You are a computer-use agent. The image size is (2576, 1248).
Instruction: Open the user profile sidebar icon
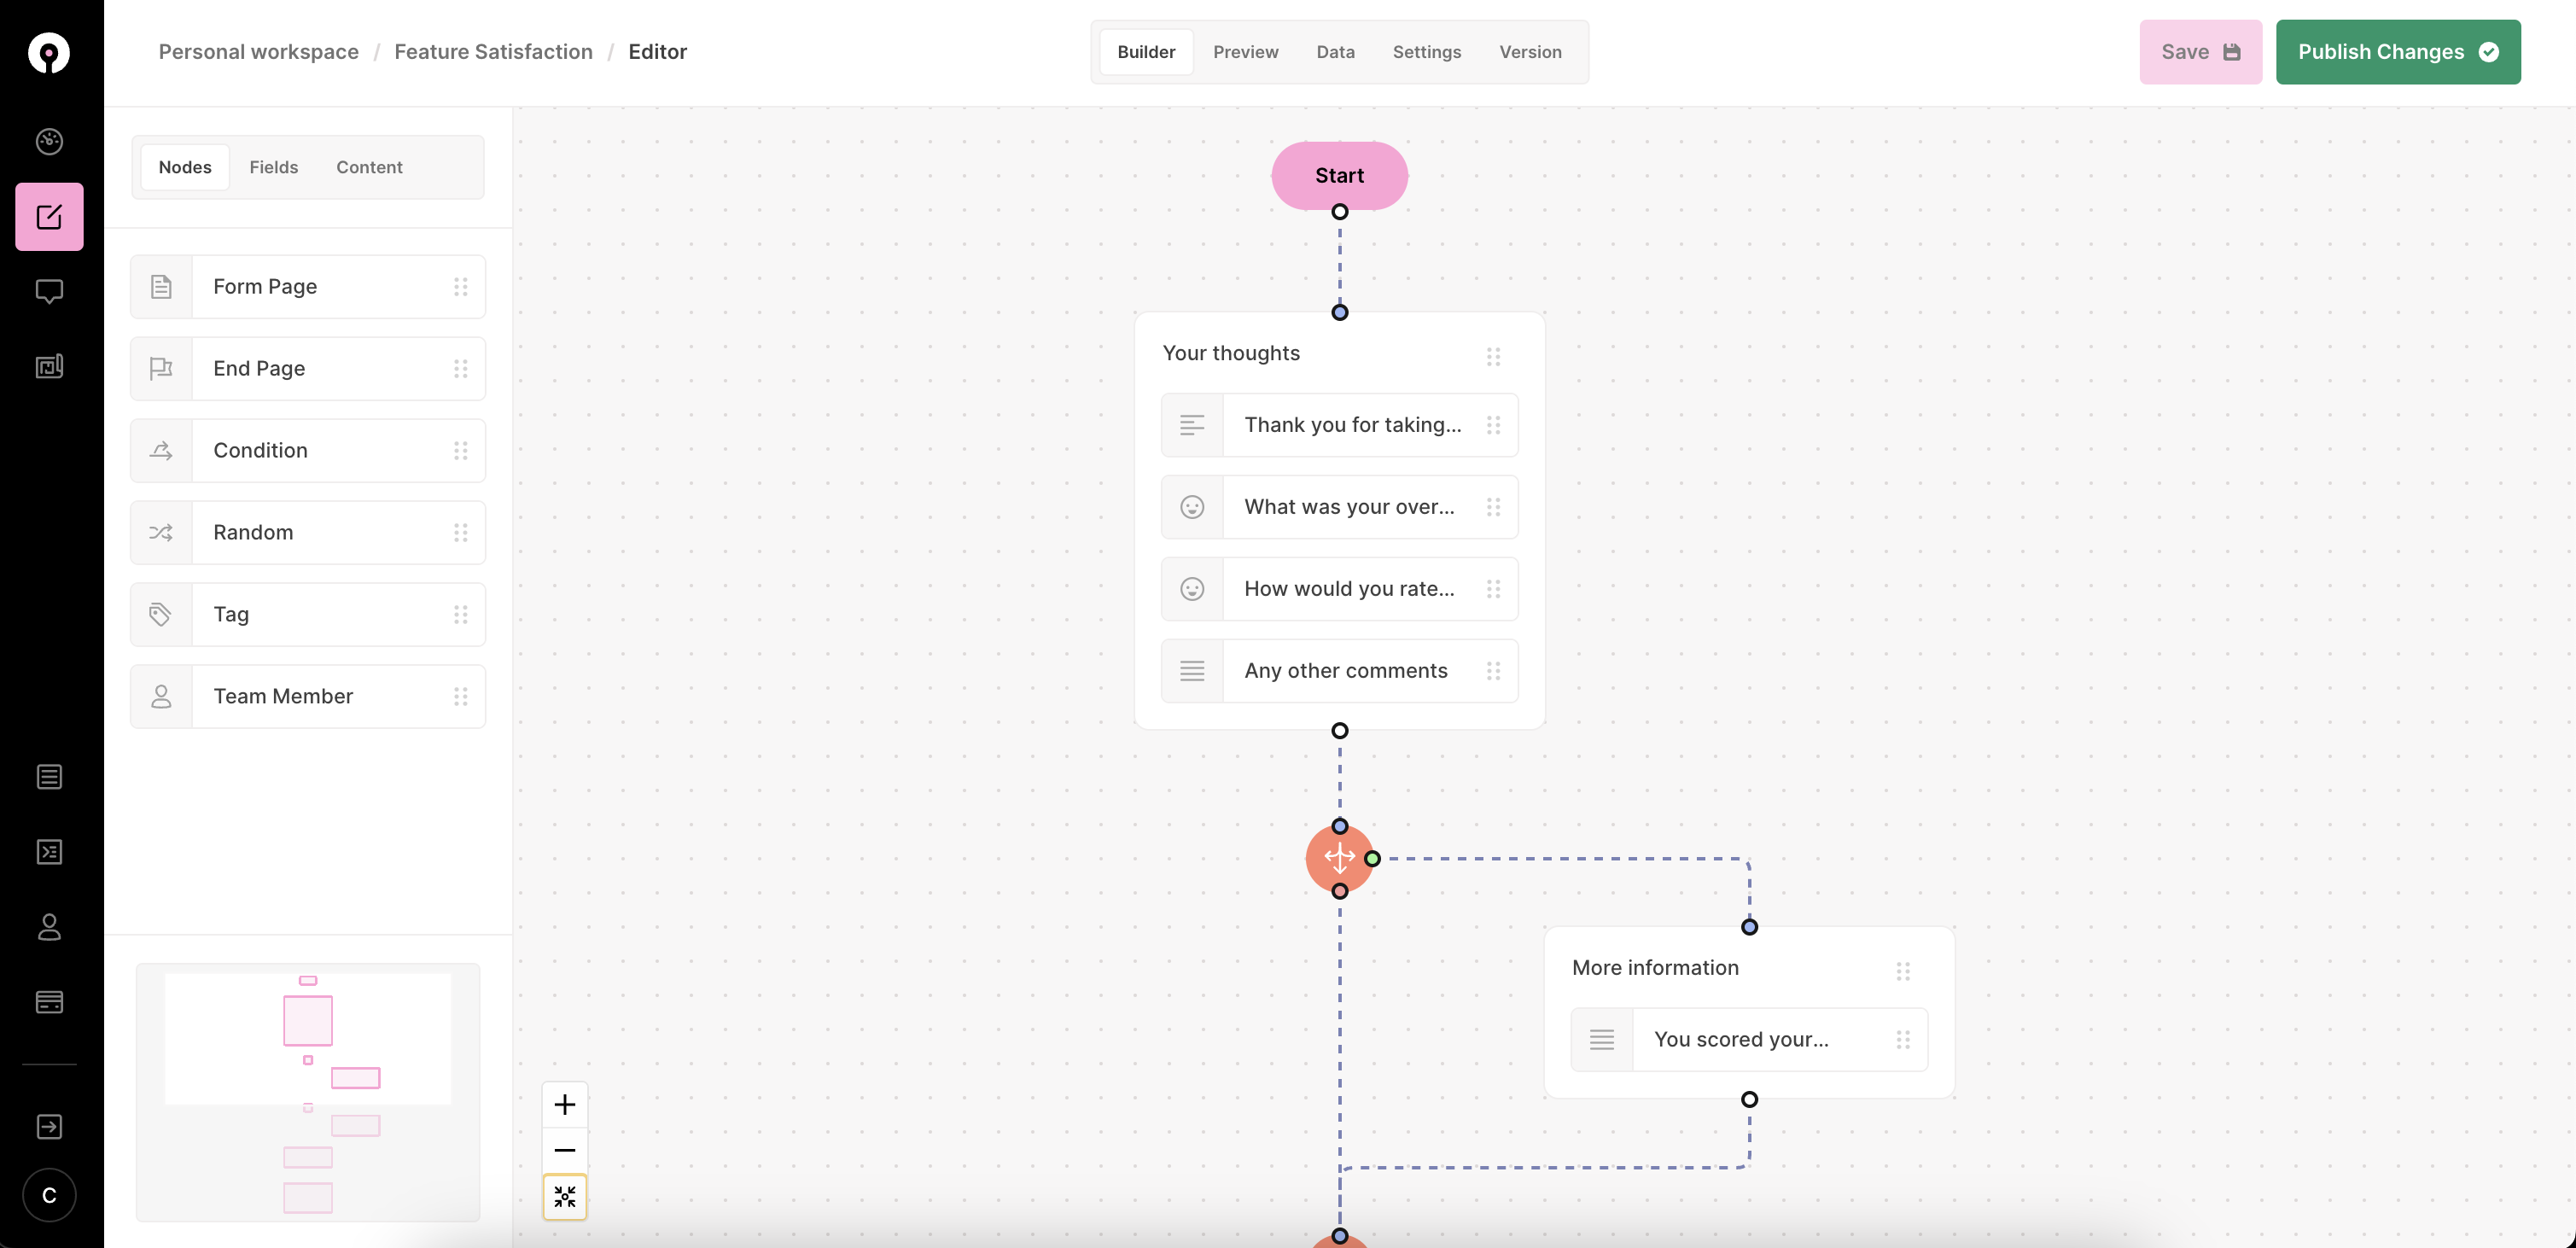[x=49, y=927]
